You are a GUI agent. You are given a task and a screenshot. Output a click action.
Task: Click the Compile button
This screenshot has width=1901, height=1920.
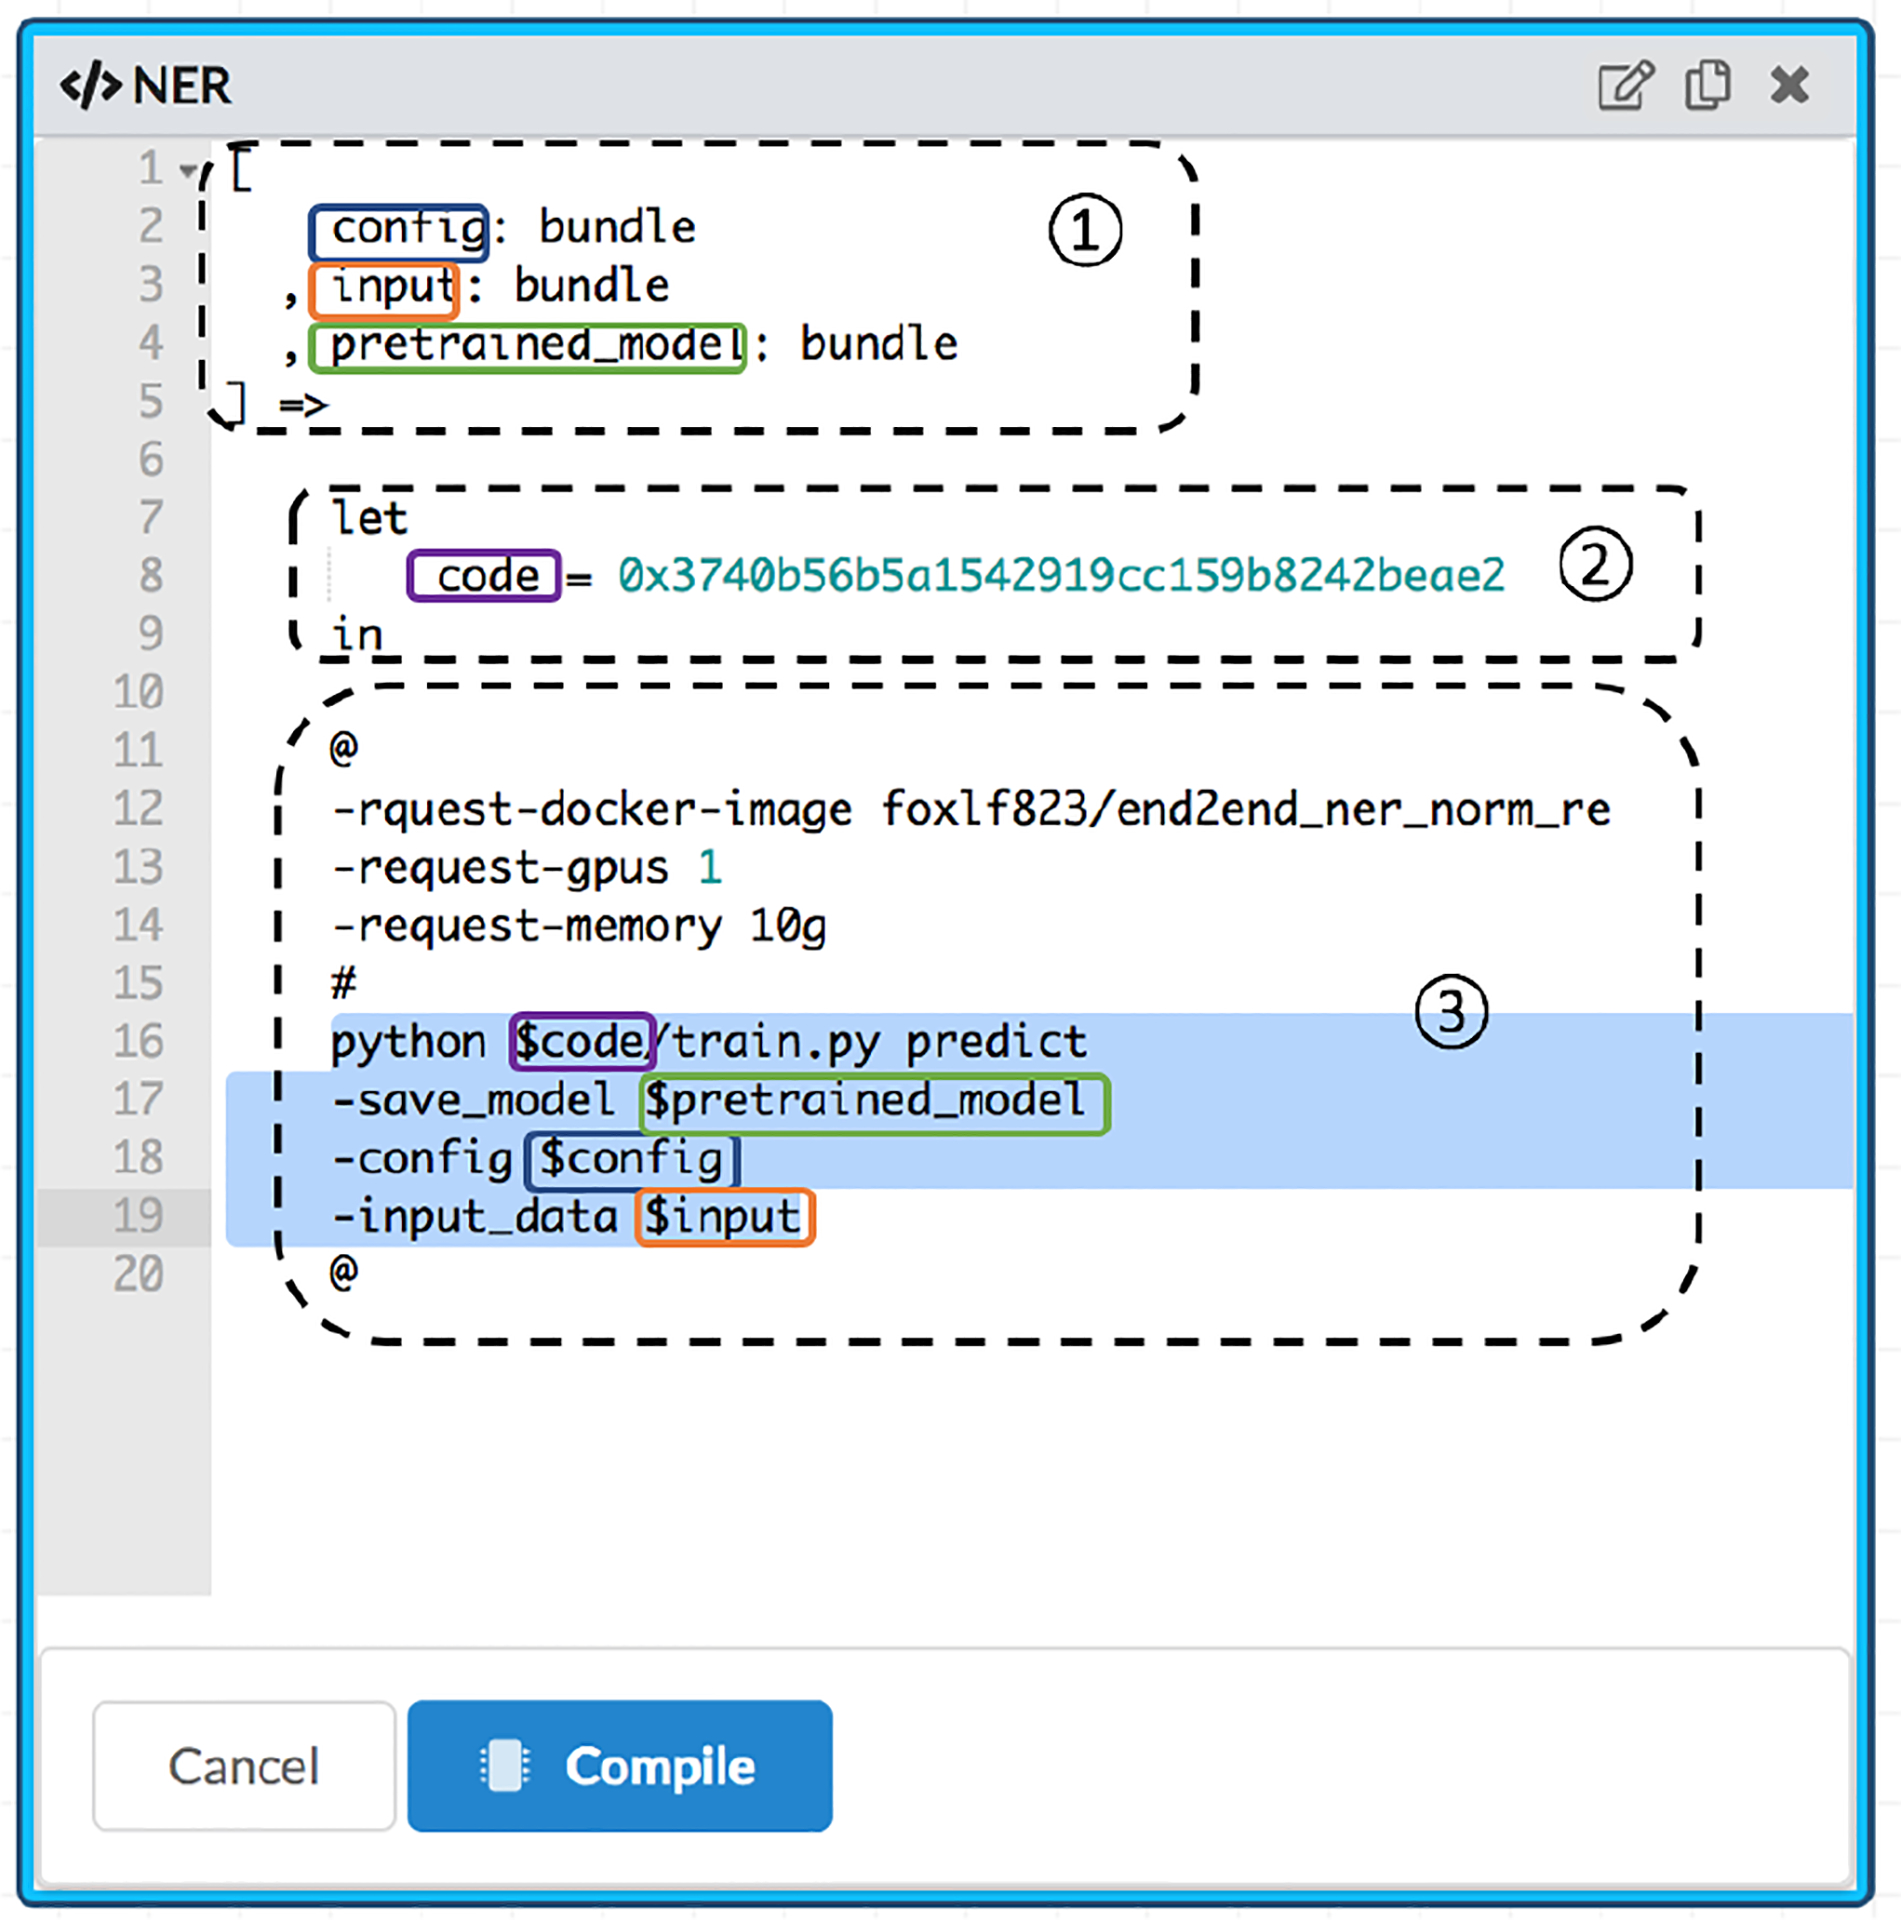coord(619,1765)
